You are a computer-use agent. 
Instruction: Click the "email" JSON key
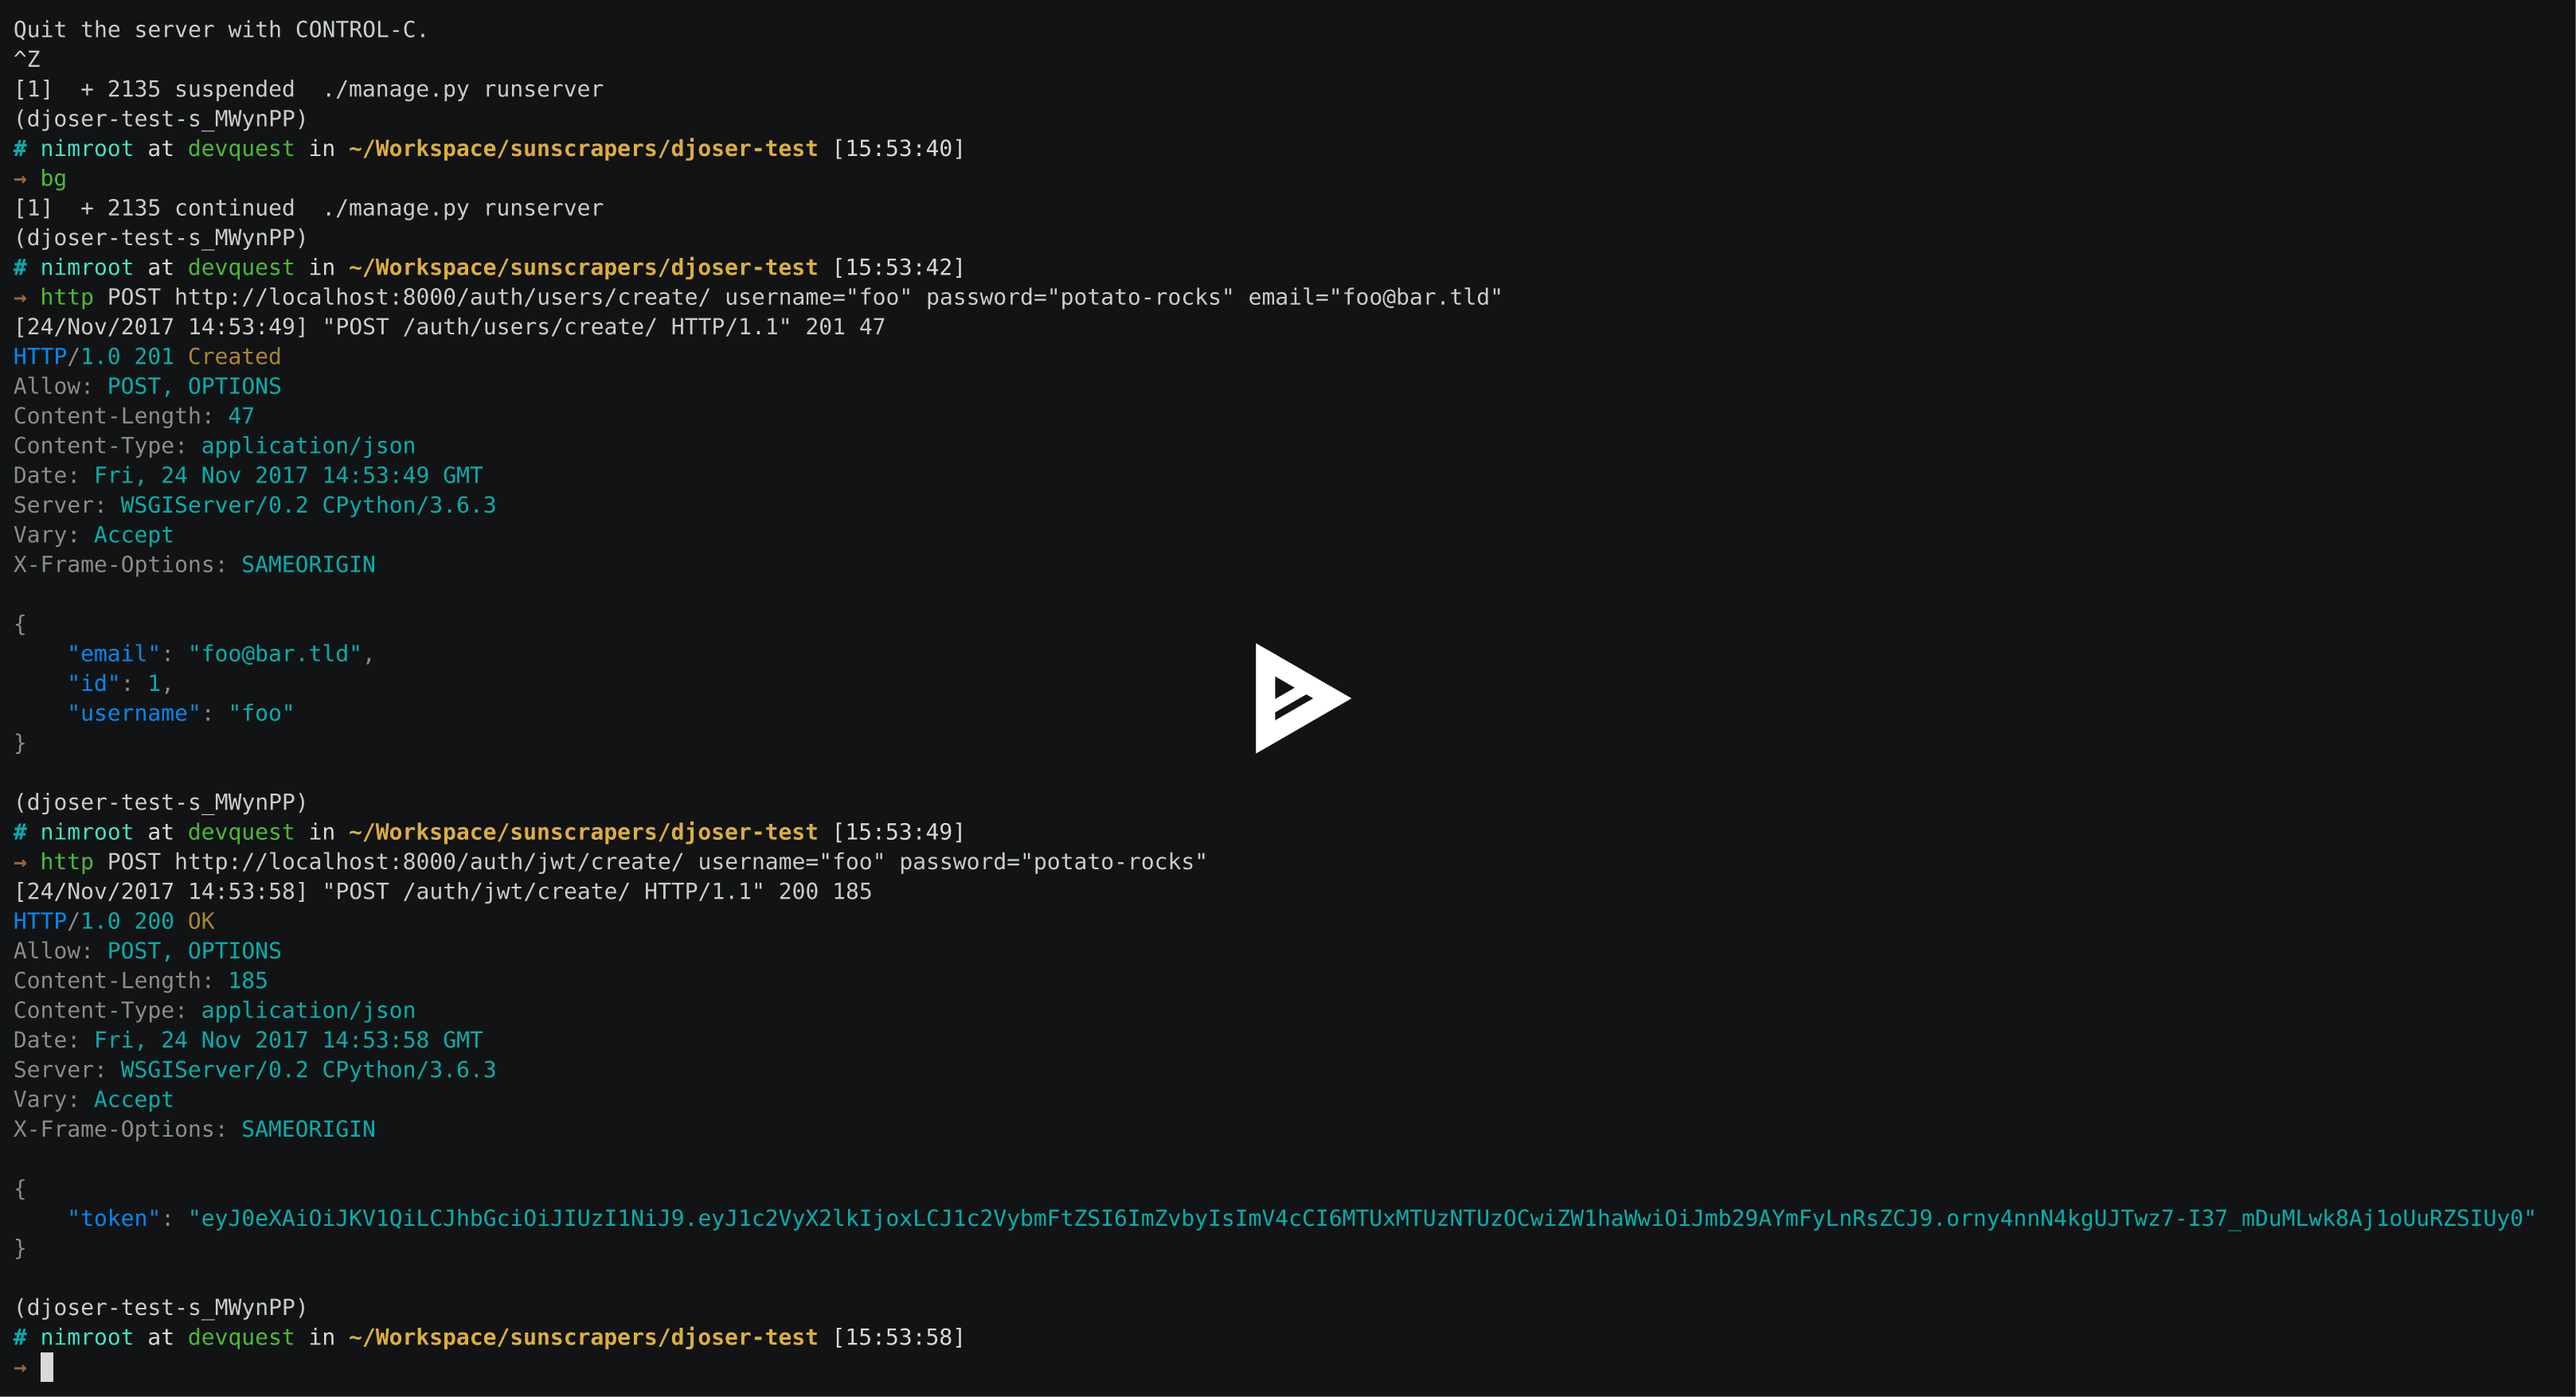pos(113,653)
